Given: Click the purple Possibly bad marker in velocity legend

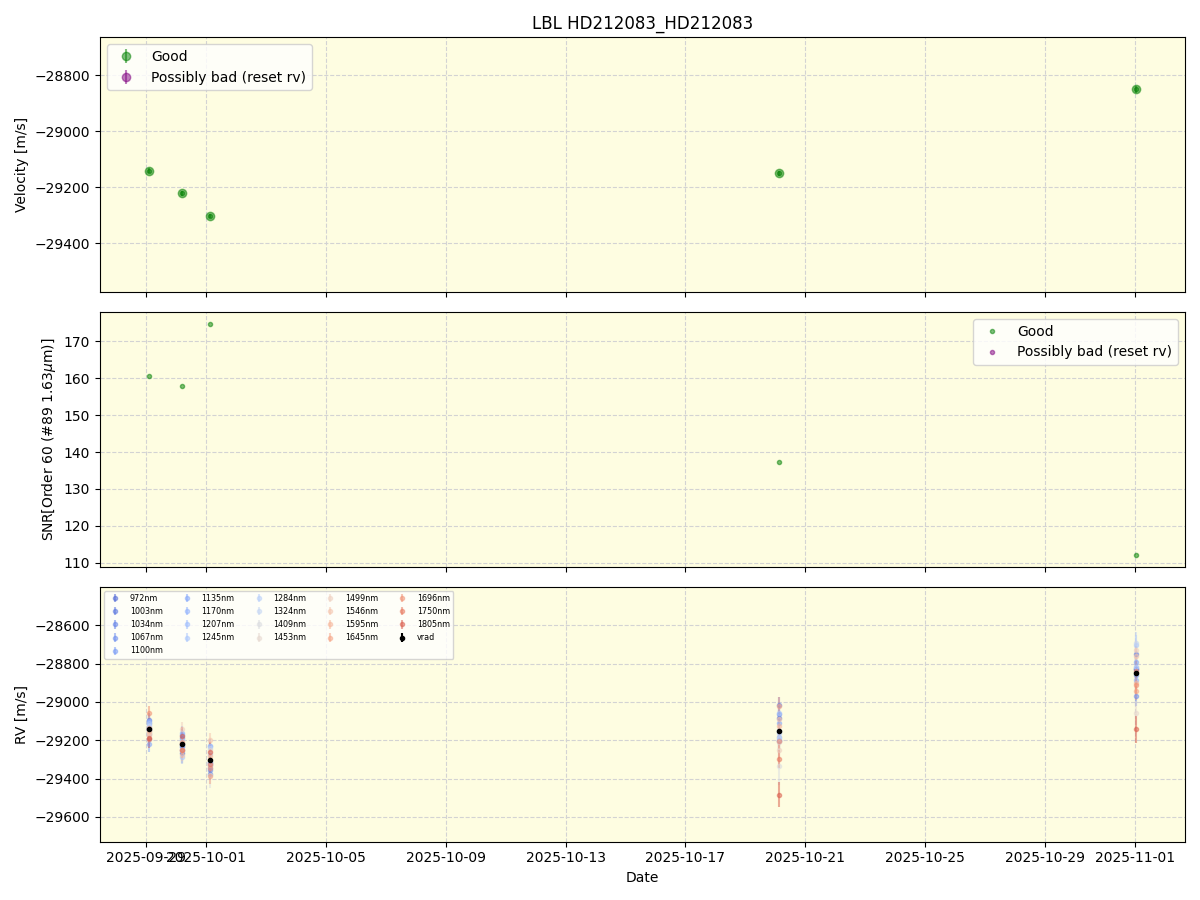Looking at the screenshot, I should 126,77.
